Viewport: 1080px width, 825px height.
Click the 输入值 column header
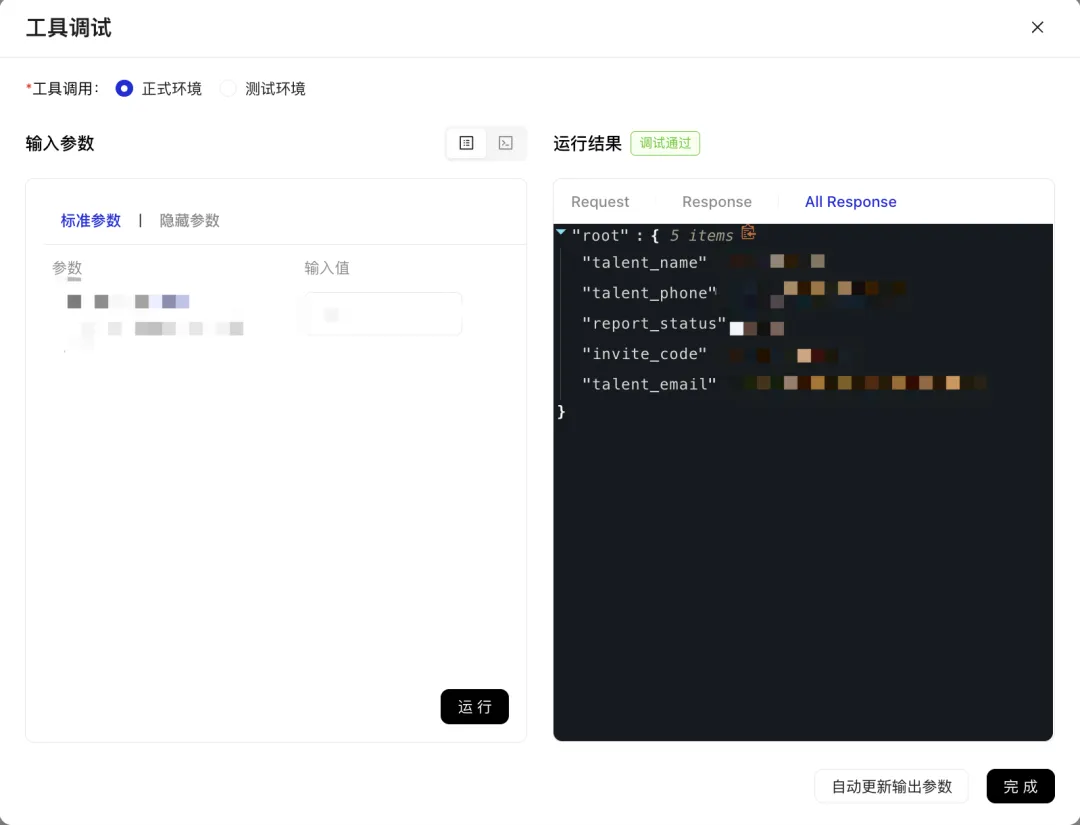coord(327,268)
